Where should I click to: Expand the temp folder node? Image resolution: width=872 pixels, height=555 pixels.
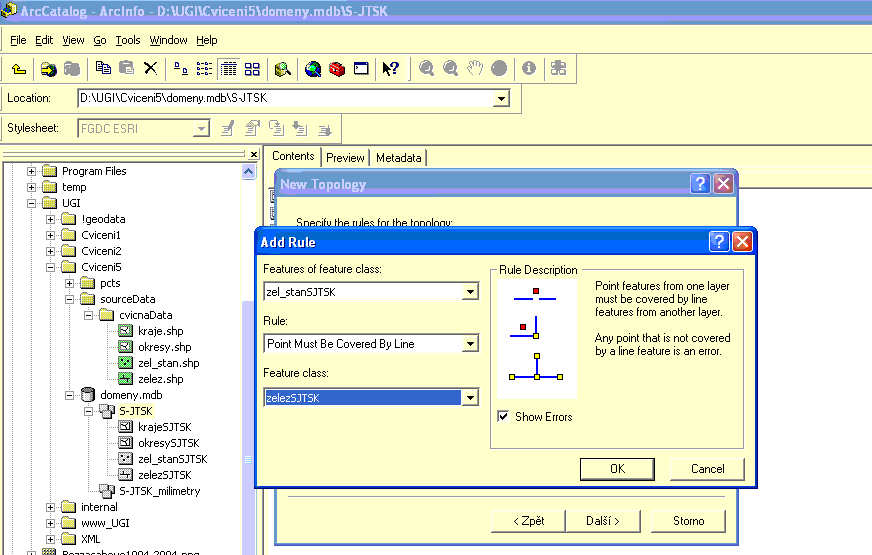[31, 187]
